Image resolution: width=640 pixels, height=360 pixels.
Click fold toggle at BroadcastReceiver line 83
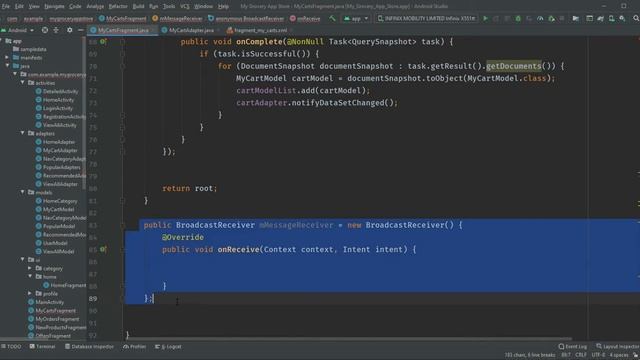click(x=123, y=225)
